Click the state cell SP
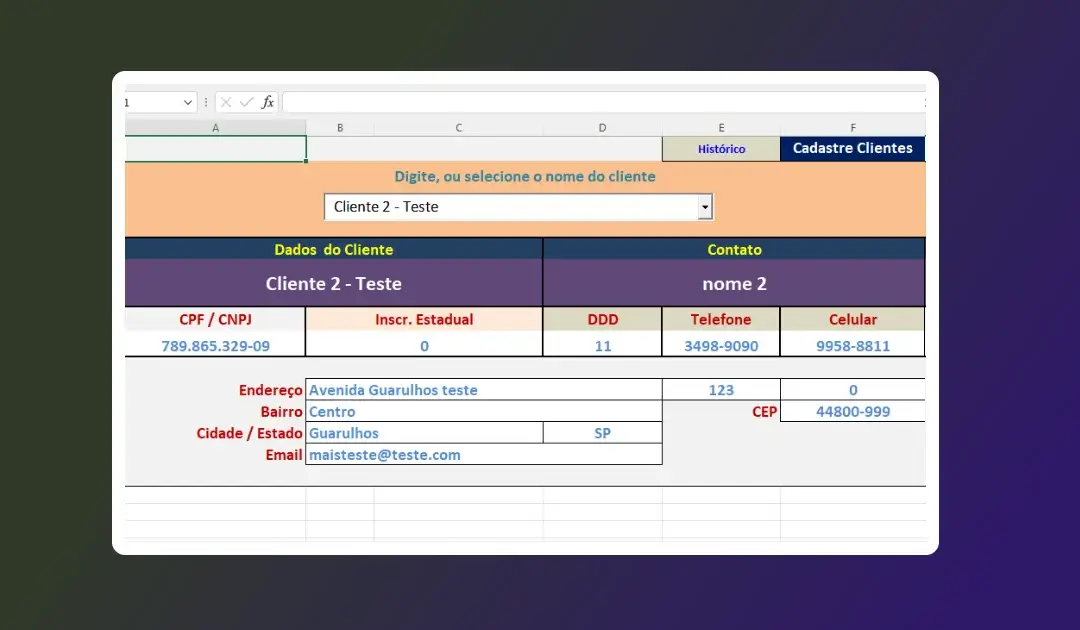The image size is (1080, 630). [x=602, y=433]
